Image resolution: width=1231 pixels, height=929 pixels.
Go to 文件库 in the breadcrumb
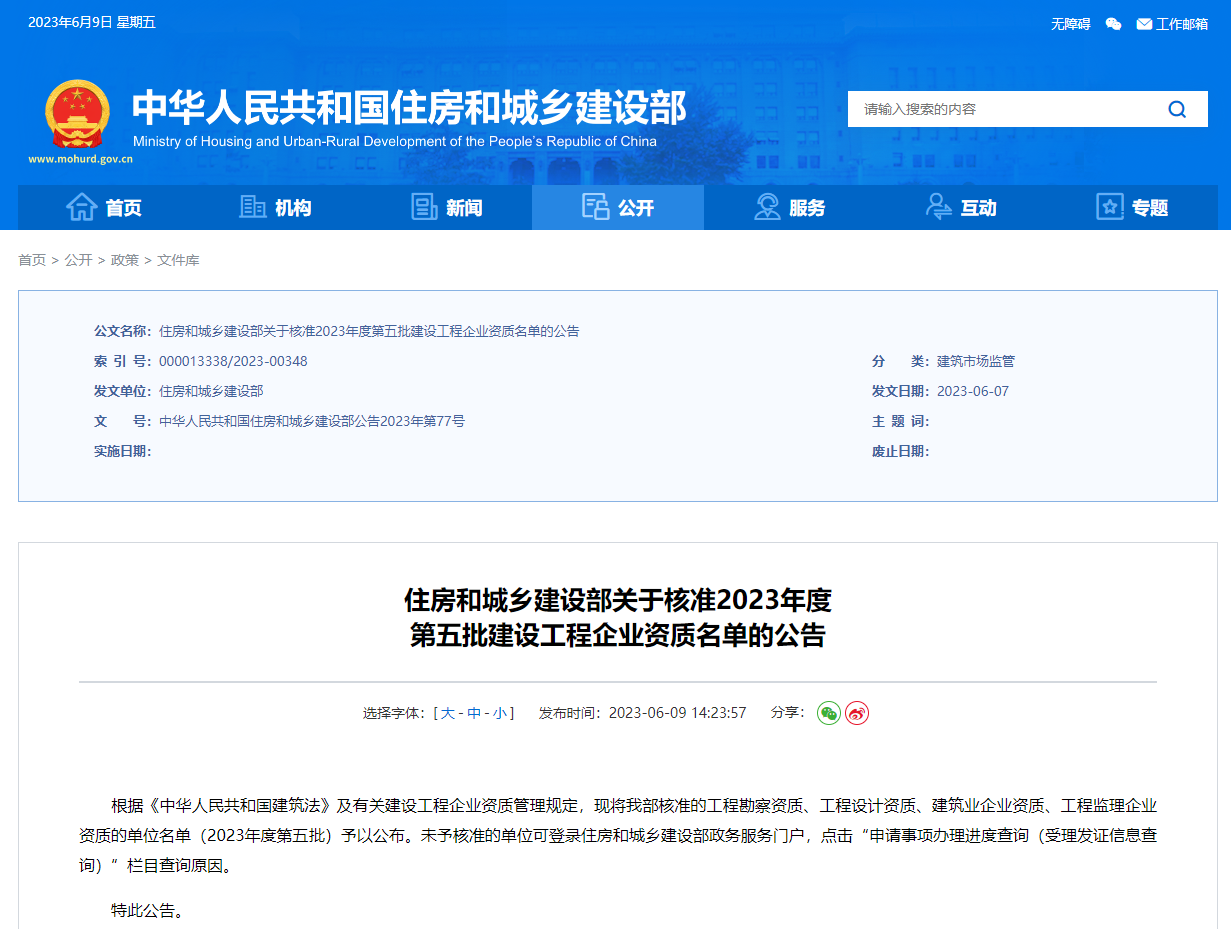point(178,260)
